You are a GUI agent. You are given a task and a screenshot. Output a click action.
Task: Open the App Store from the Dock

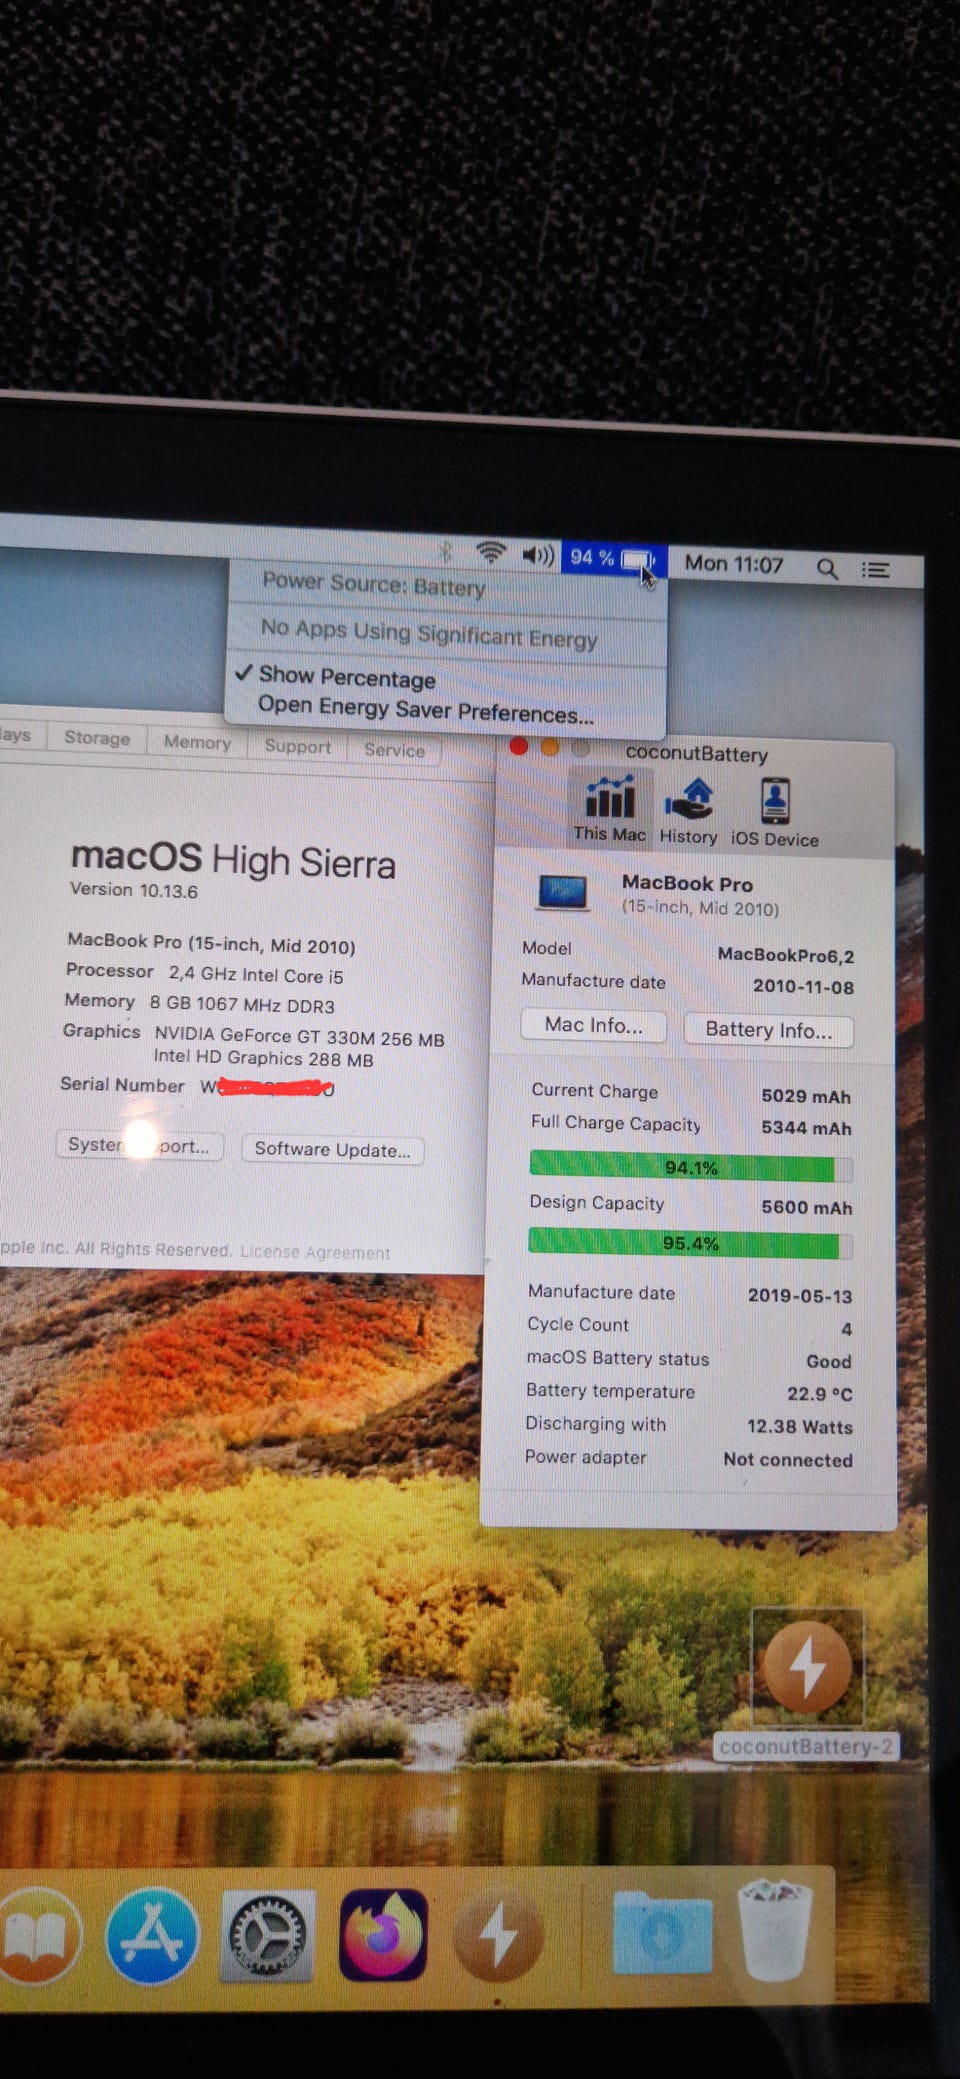152,1935
